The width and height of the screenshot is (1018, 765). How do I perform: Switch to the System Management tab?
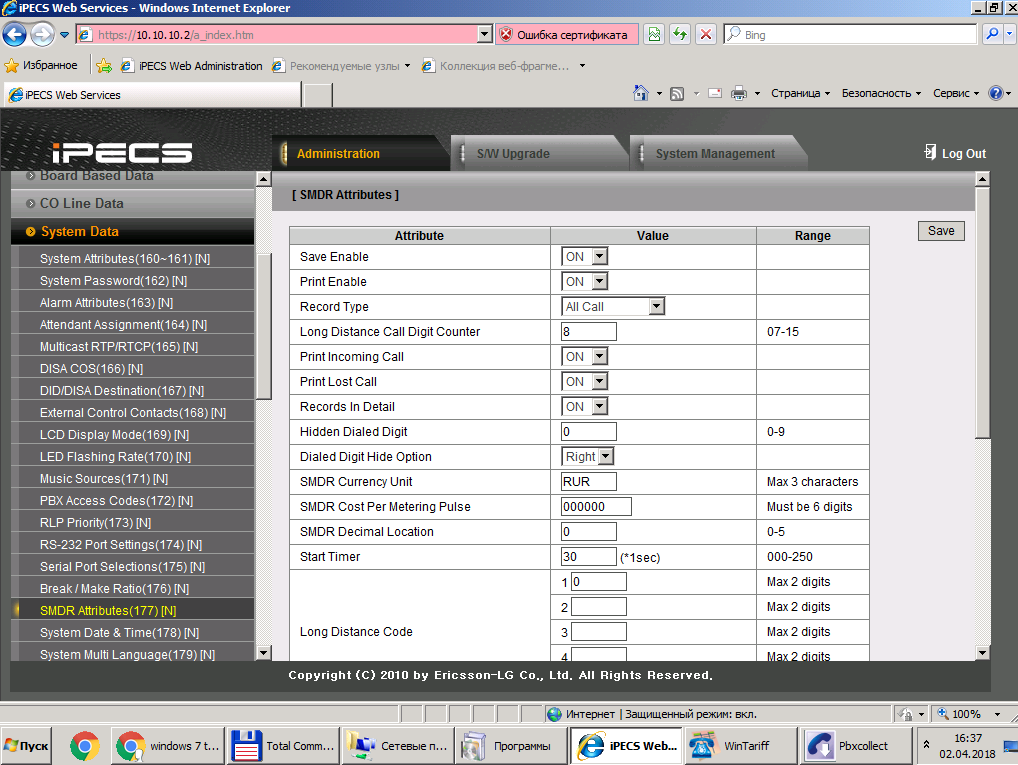[x=714, y=154]
